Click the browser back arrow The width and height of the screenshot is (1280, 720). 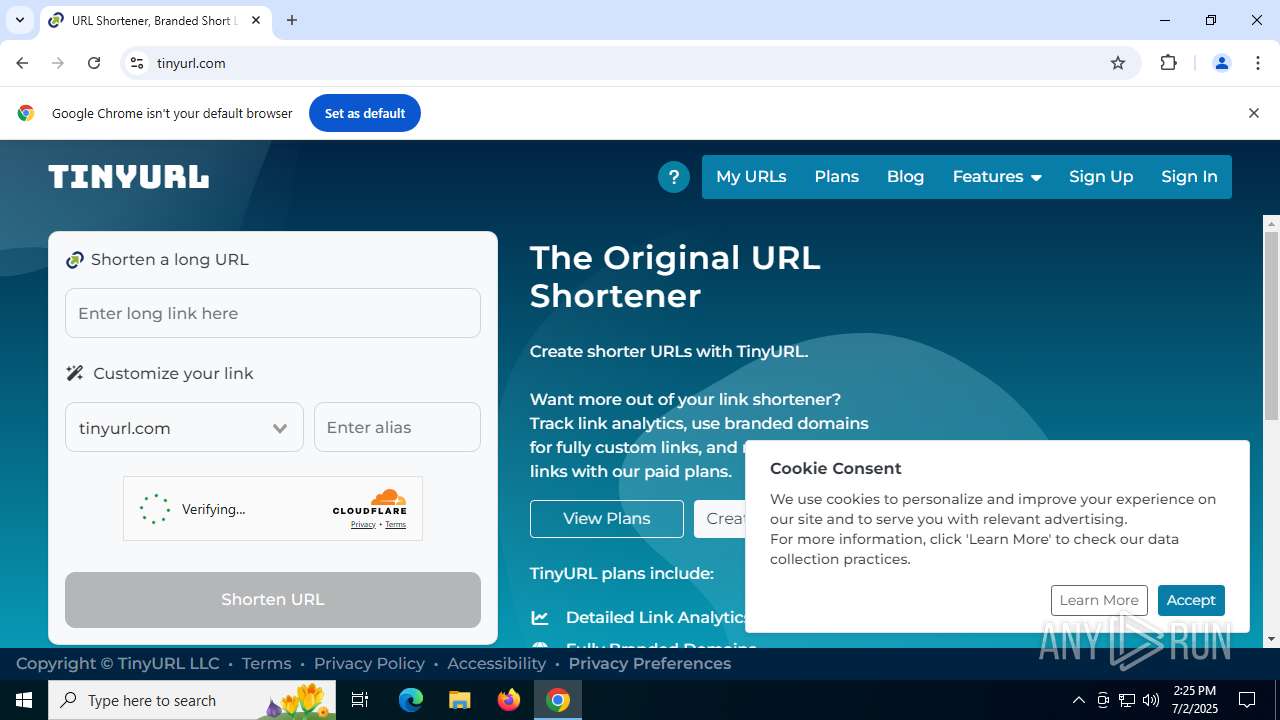click(x=22, y=63)
